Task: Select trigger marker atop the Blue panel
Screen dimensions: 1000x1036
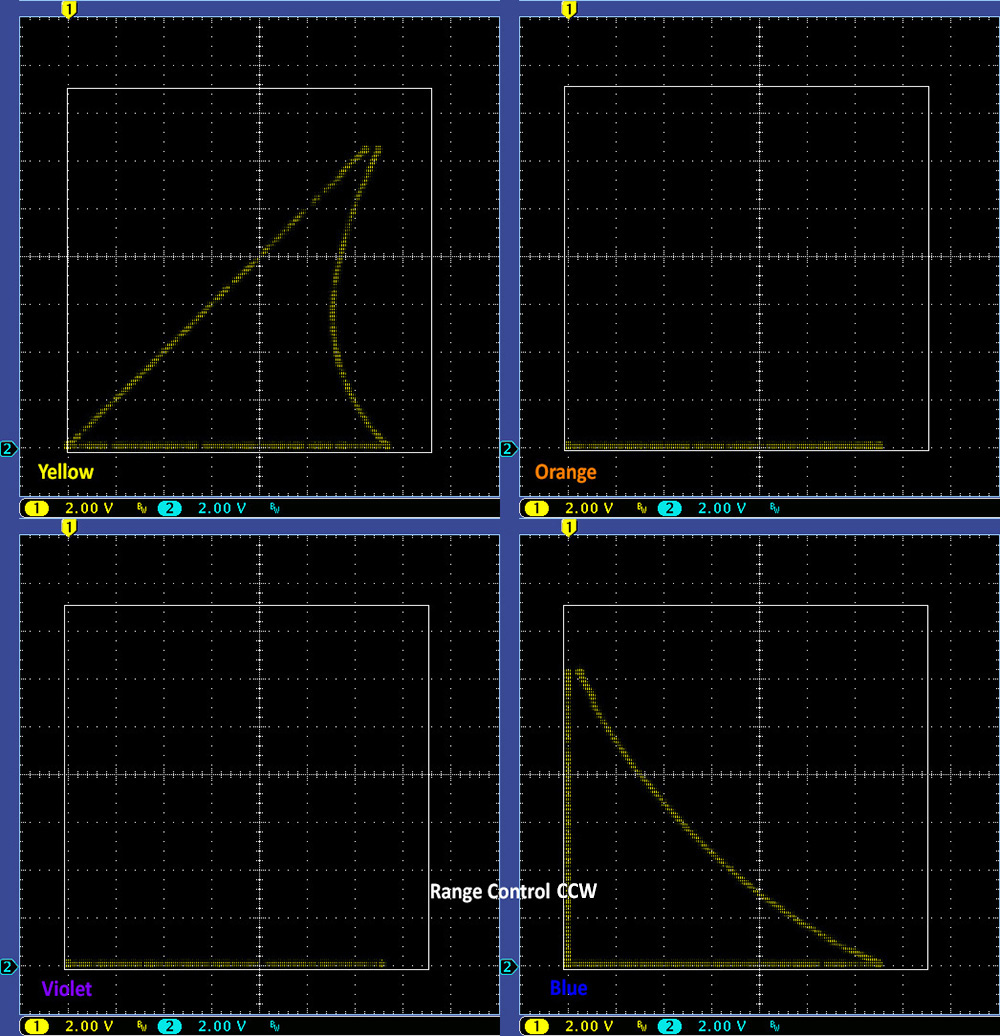Action: (x=568, y=527)
